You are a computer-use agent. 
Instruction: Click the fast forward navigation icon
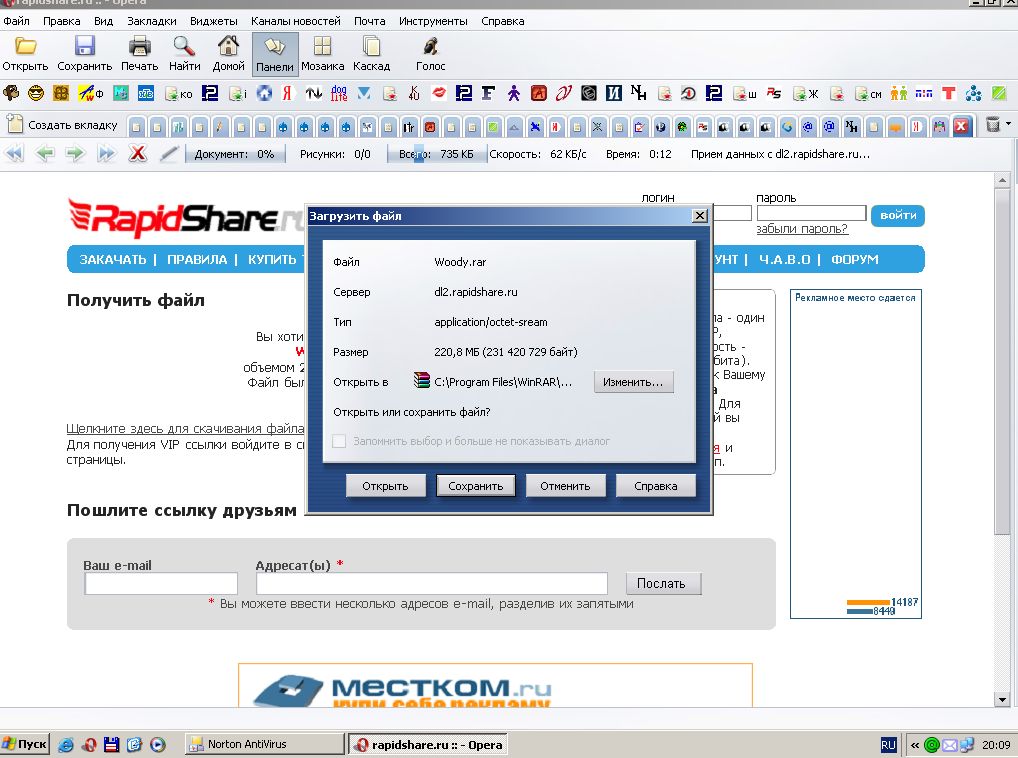tap(106, 154)
